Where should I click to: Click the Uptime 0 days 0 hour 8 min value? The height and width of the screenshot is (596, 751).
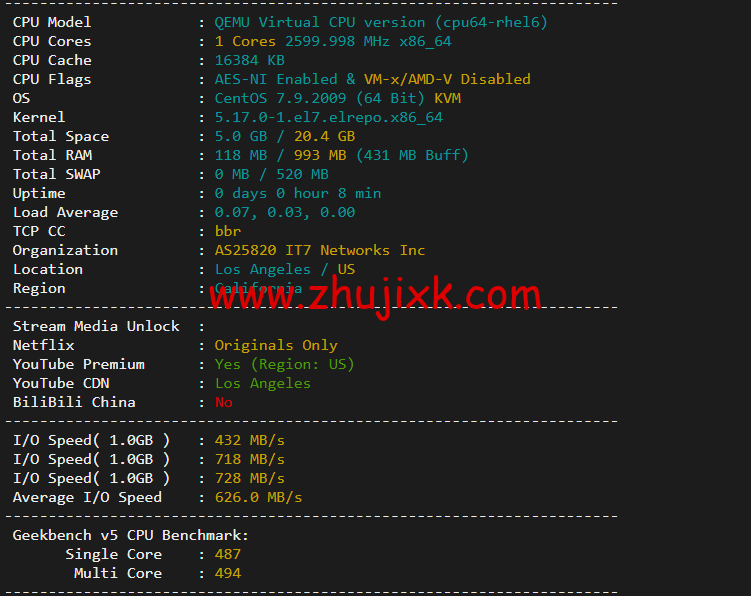[x=297, y=194]
